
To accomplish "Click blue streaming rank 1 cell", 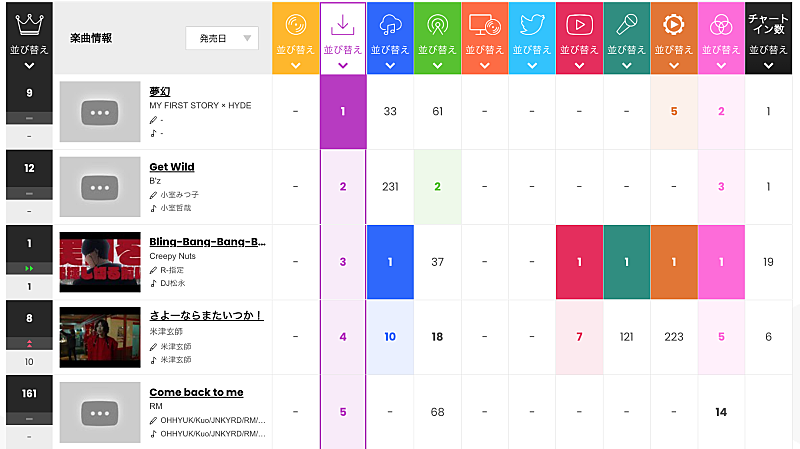I will click(x=390, y=262).
